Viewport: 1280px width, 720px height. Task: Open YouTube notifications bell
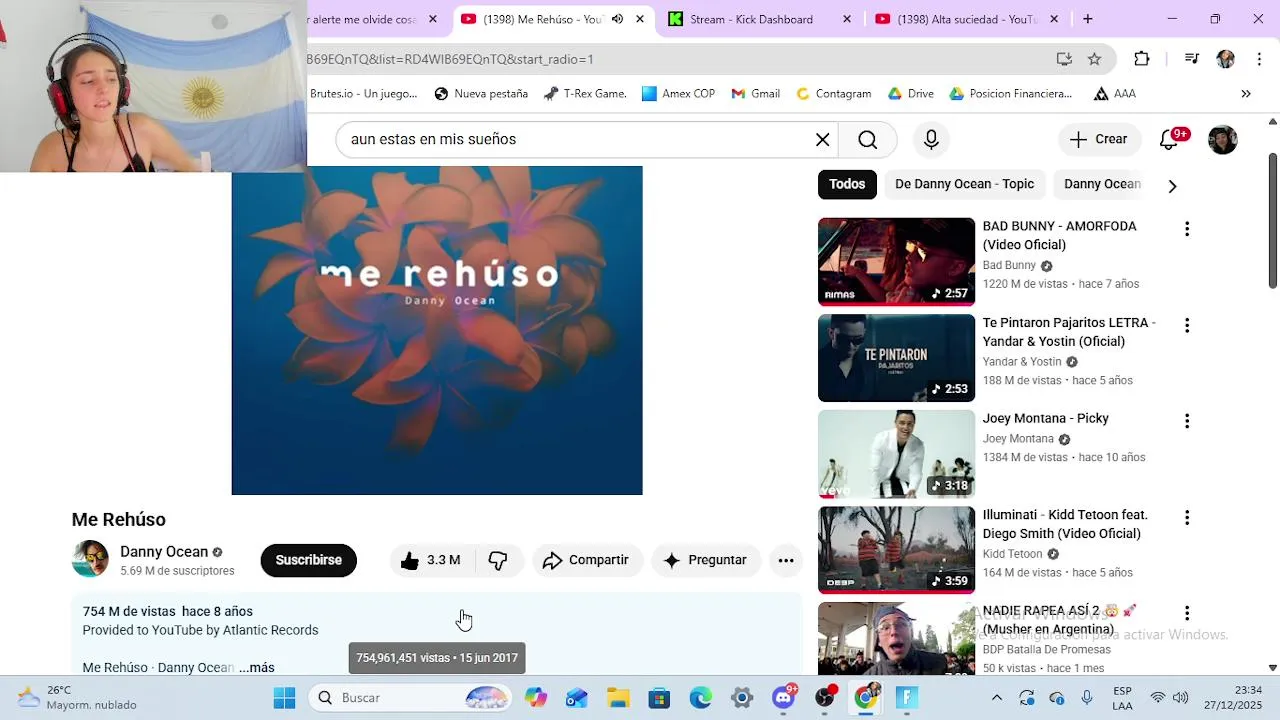click(1169, 140)
